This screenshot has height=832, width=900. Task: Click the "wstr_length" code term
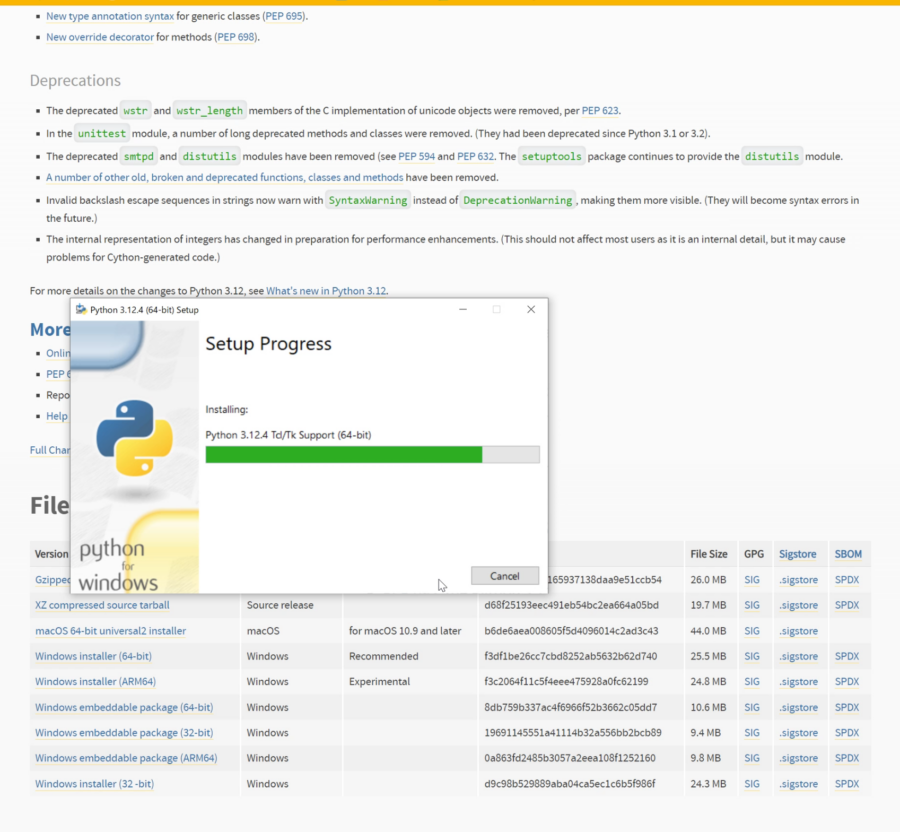210,110
